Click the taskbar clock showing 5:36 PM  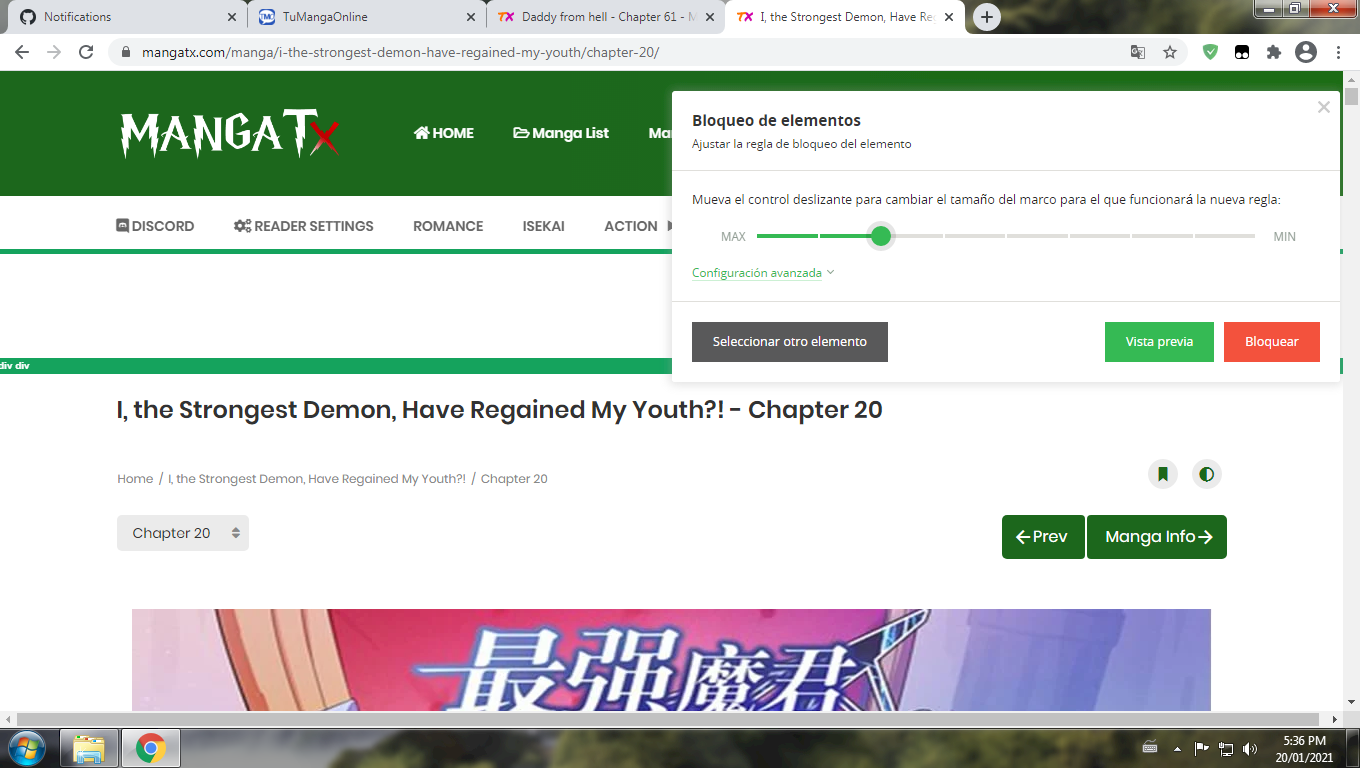(1303, 748)
